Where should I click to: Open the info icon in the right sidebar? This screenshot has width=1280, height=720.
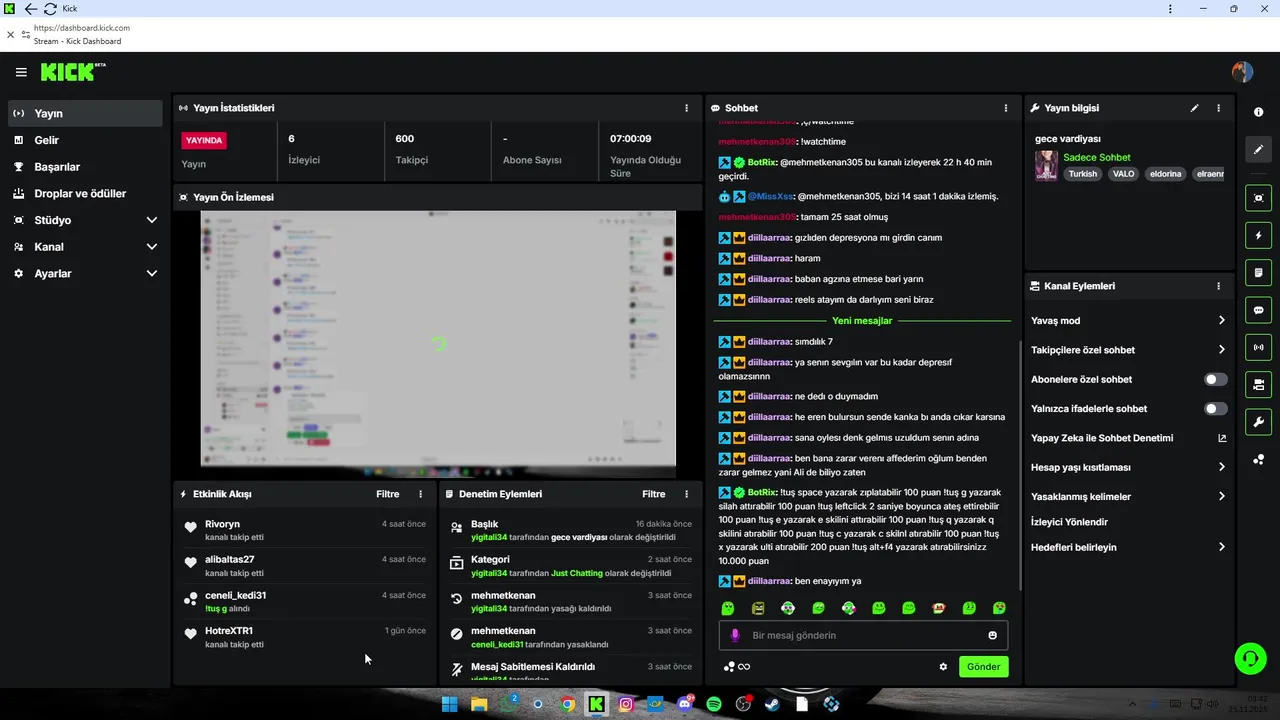(1258, 112)
